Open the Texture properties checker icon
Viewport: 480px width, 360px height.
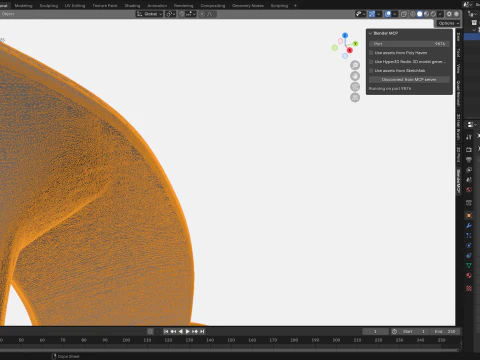pyautogui.click(x=469, y=288)
